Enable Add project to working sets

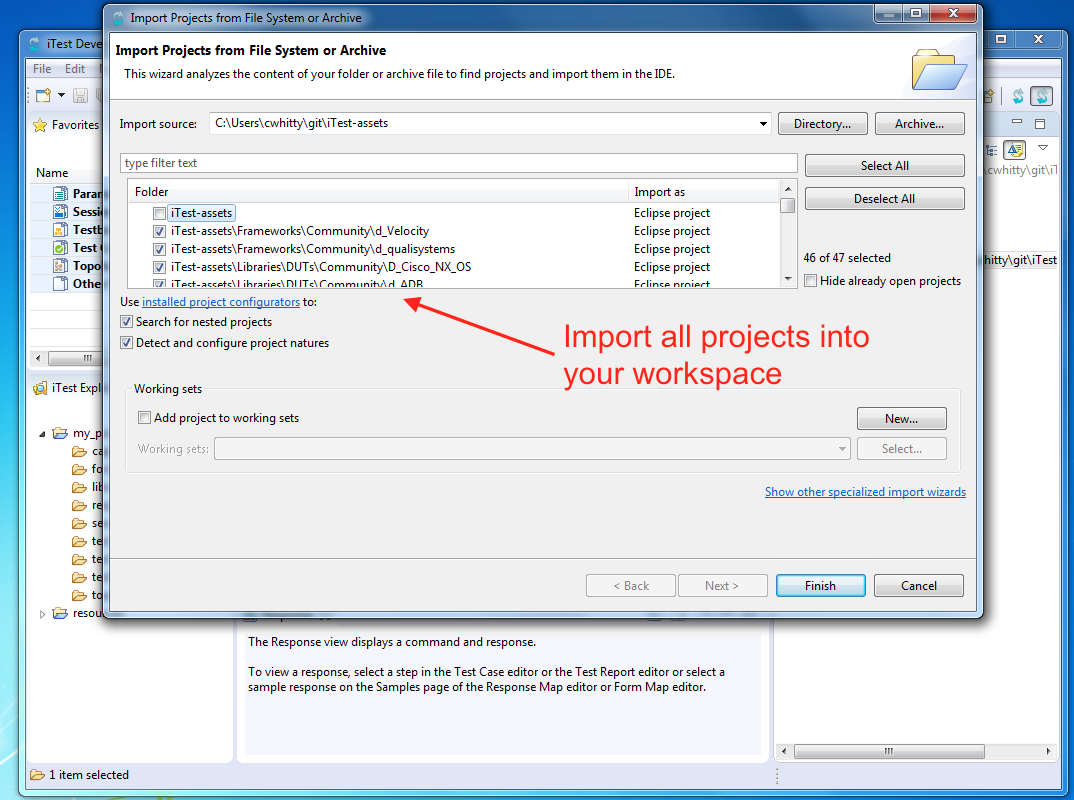(145, 418)
